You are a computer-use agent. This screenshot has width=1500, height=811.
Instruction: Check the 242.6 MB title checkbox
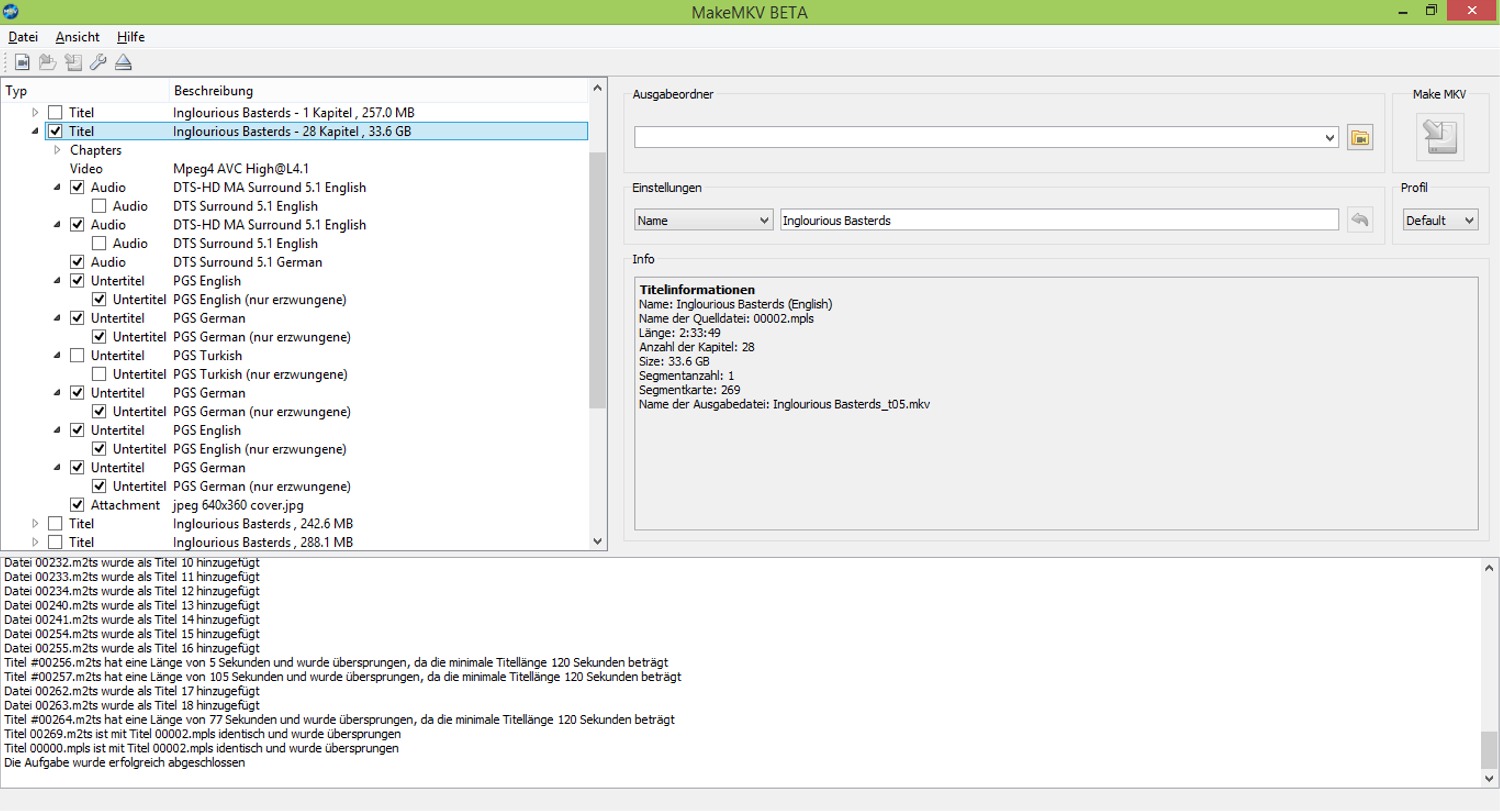click(55, 523)
